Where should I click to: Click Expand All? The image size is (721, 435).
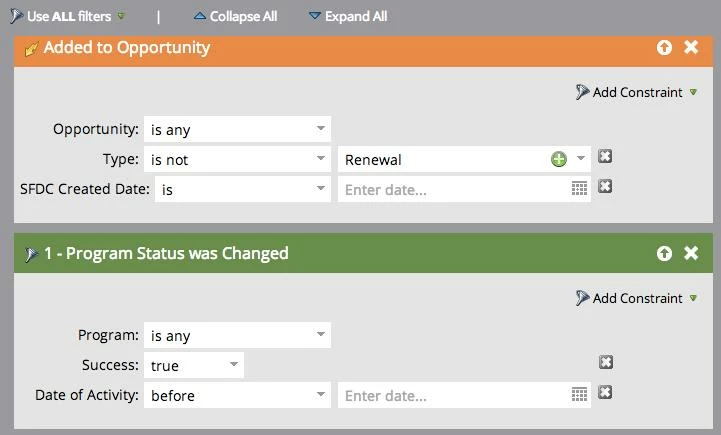tap(347, 16)
